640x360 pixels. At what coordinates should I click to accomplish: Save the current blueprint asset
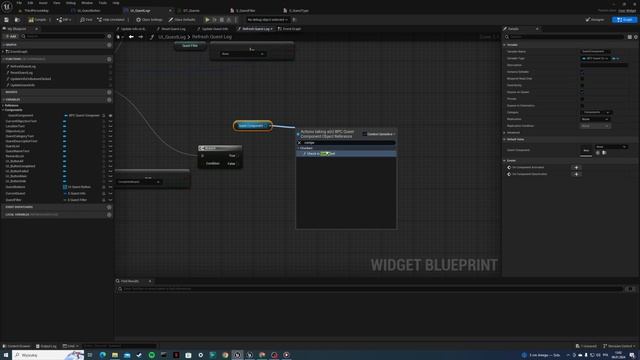(x=7, y=20)
